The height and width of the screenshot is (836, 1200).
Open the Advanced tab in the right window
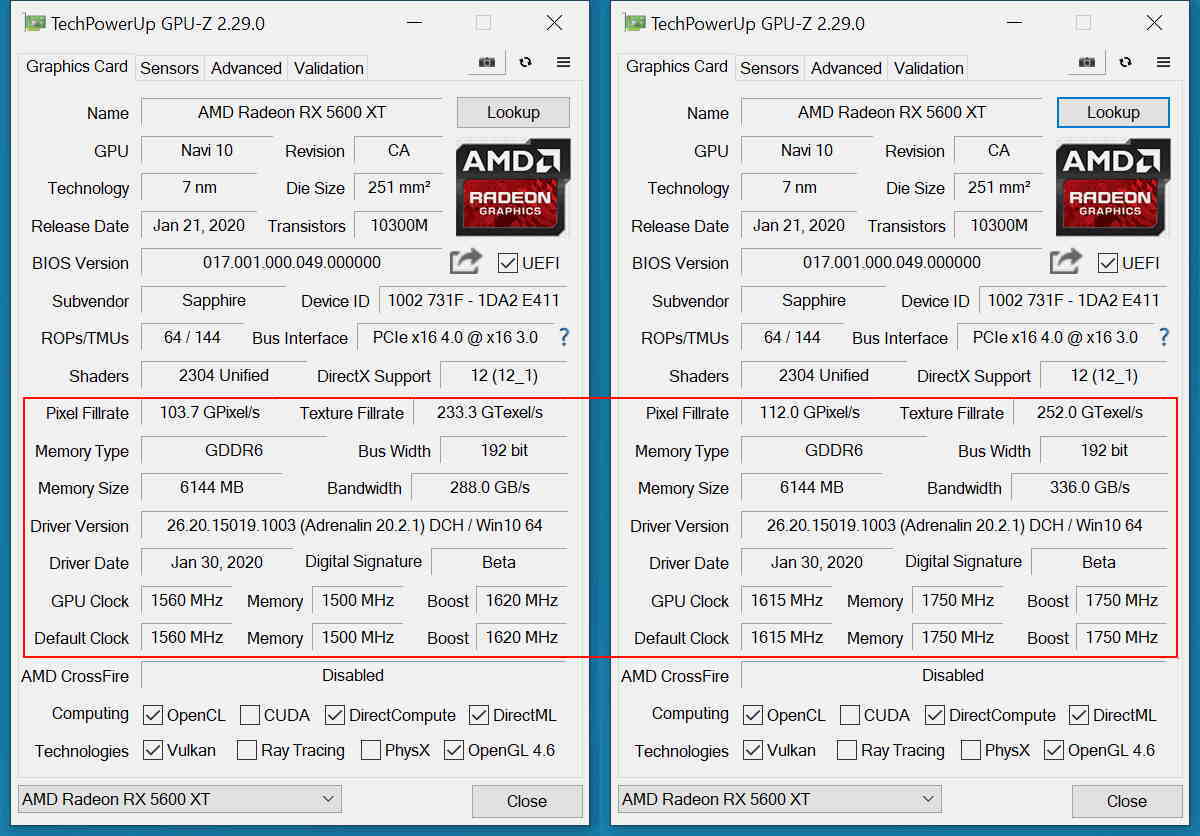845,68
